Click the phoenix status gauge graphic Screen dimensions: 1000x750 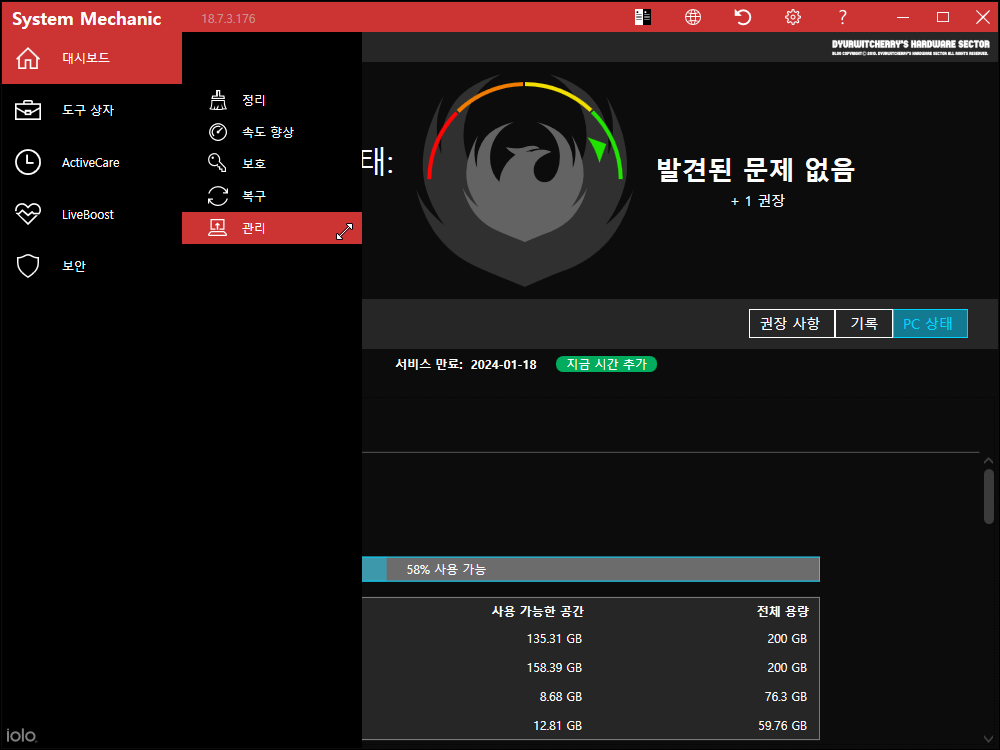click(525, 180)
